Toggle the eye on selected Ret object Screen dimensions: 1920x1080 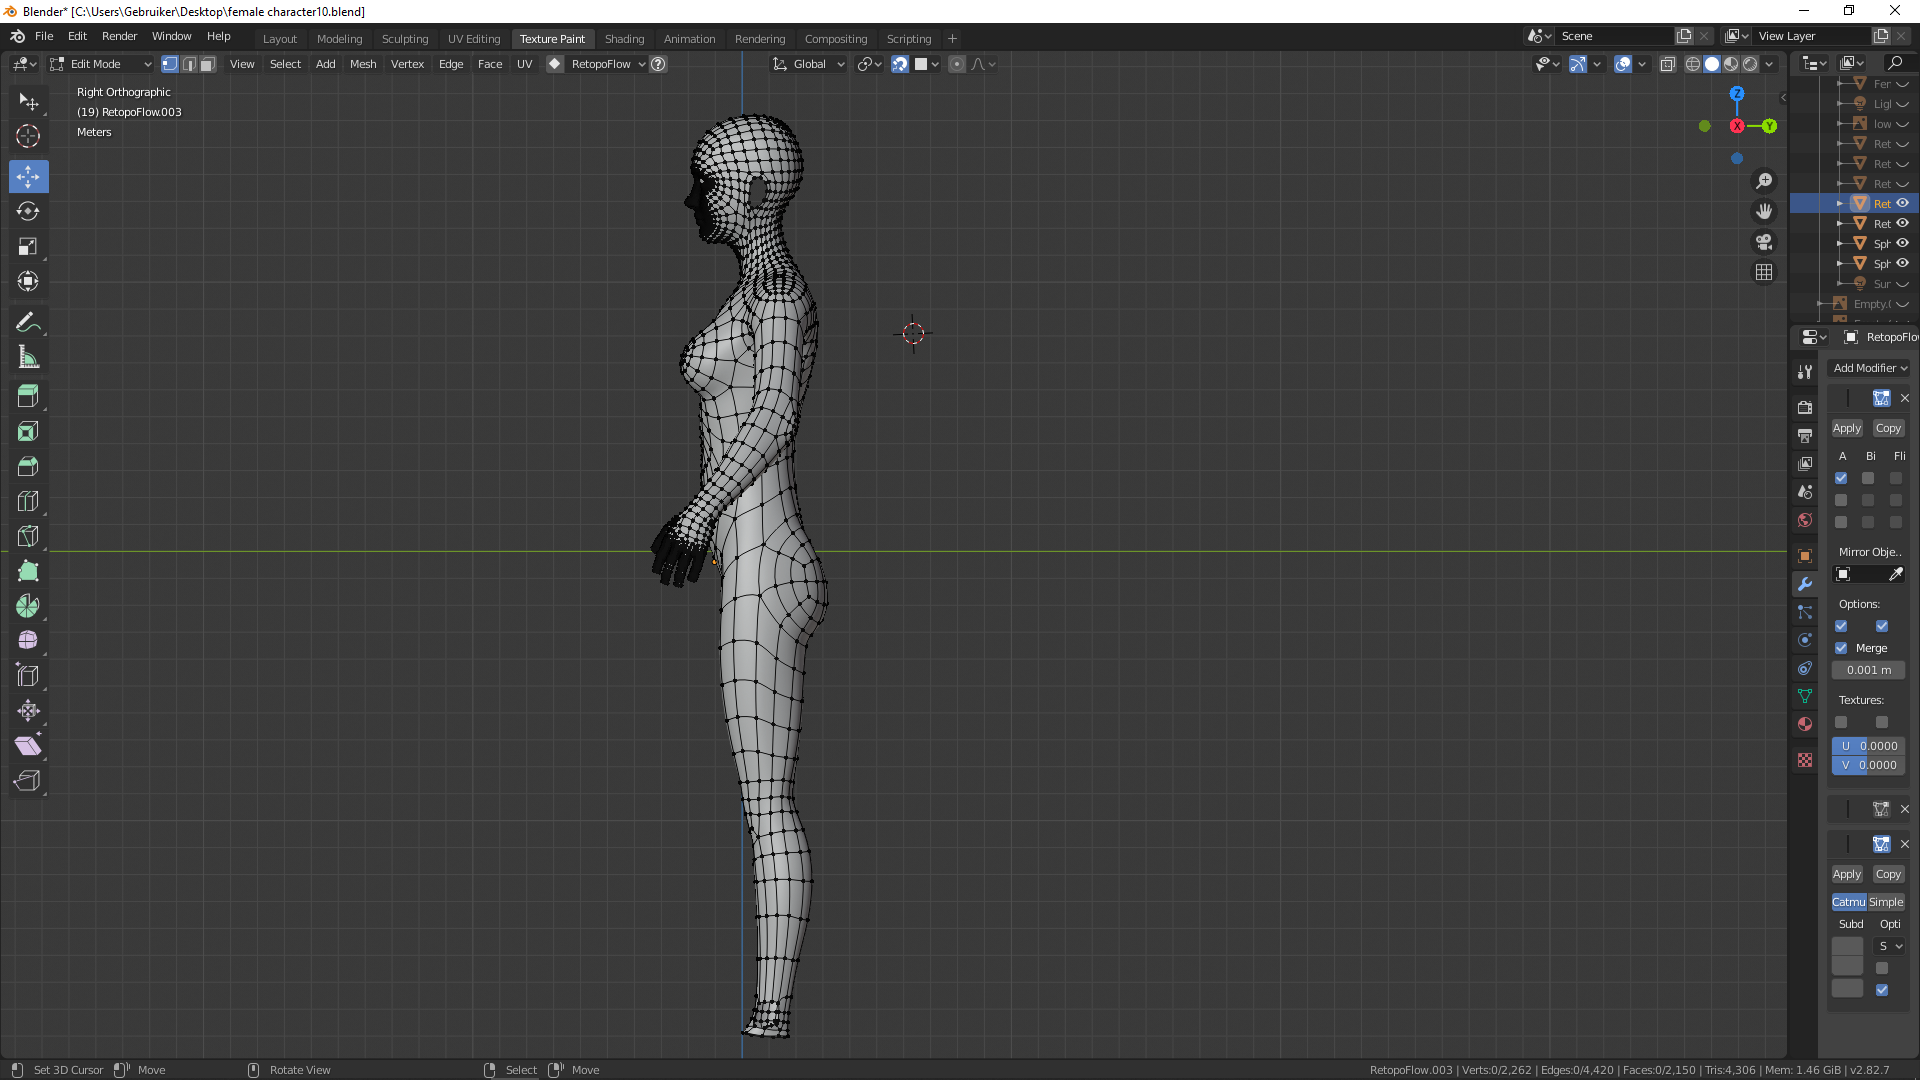pos(1903,203)
